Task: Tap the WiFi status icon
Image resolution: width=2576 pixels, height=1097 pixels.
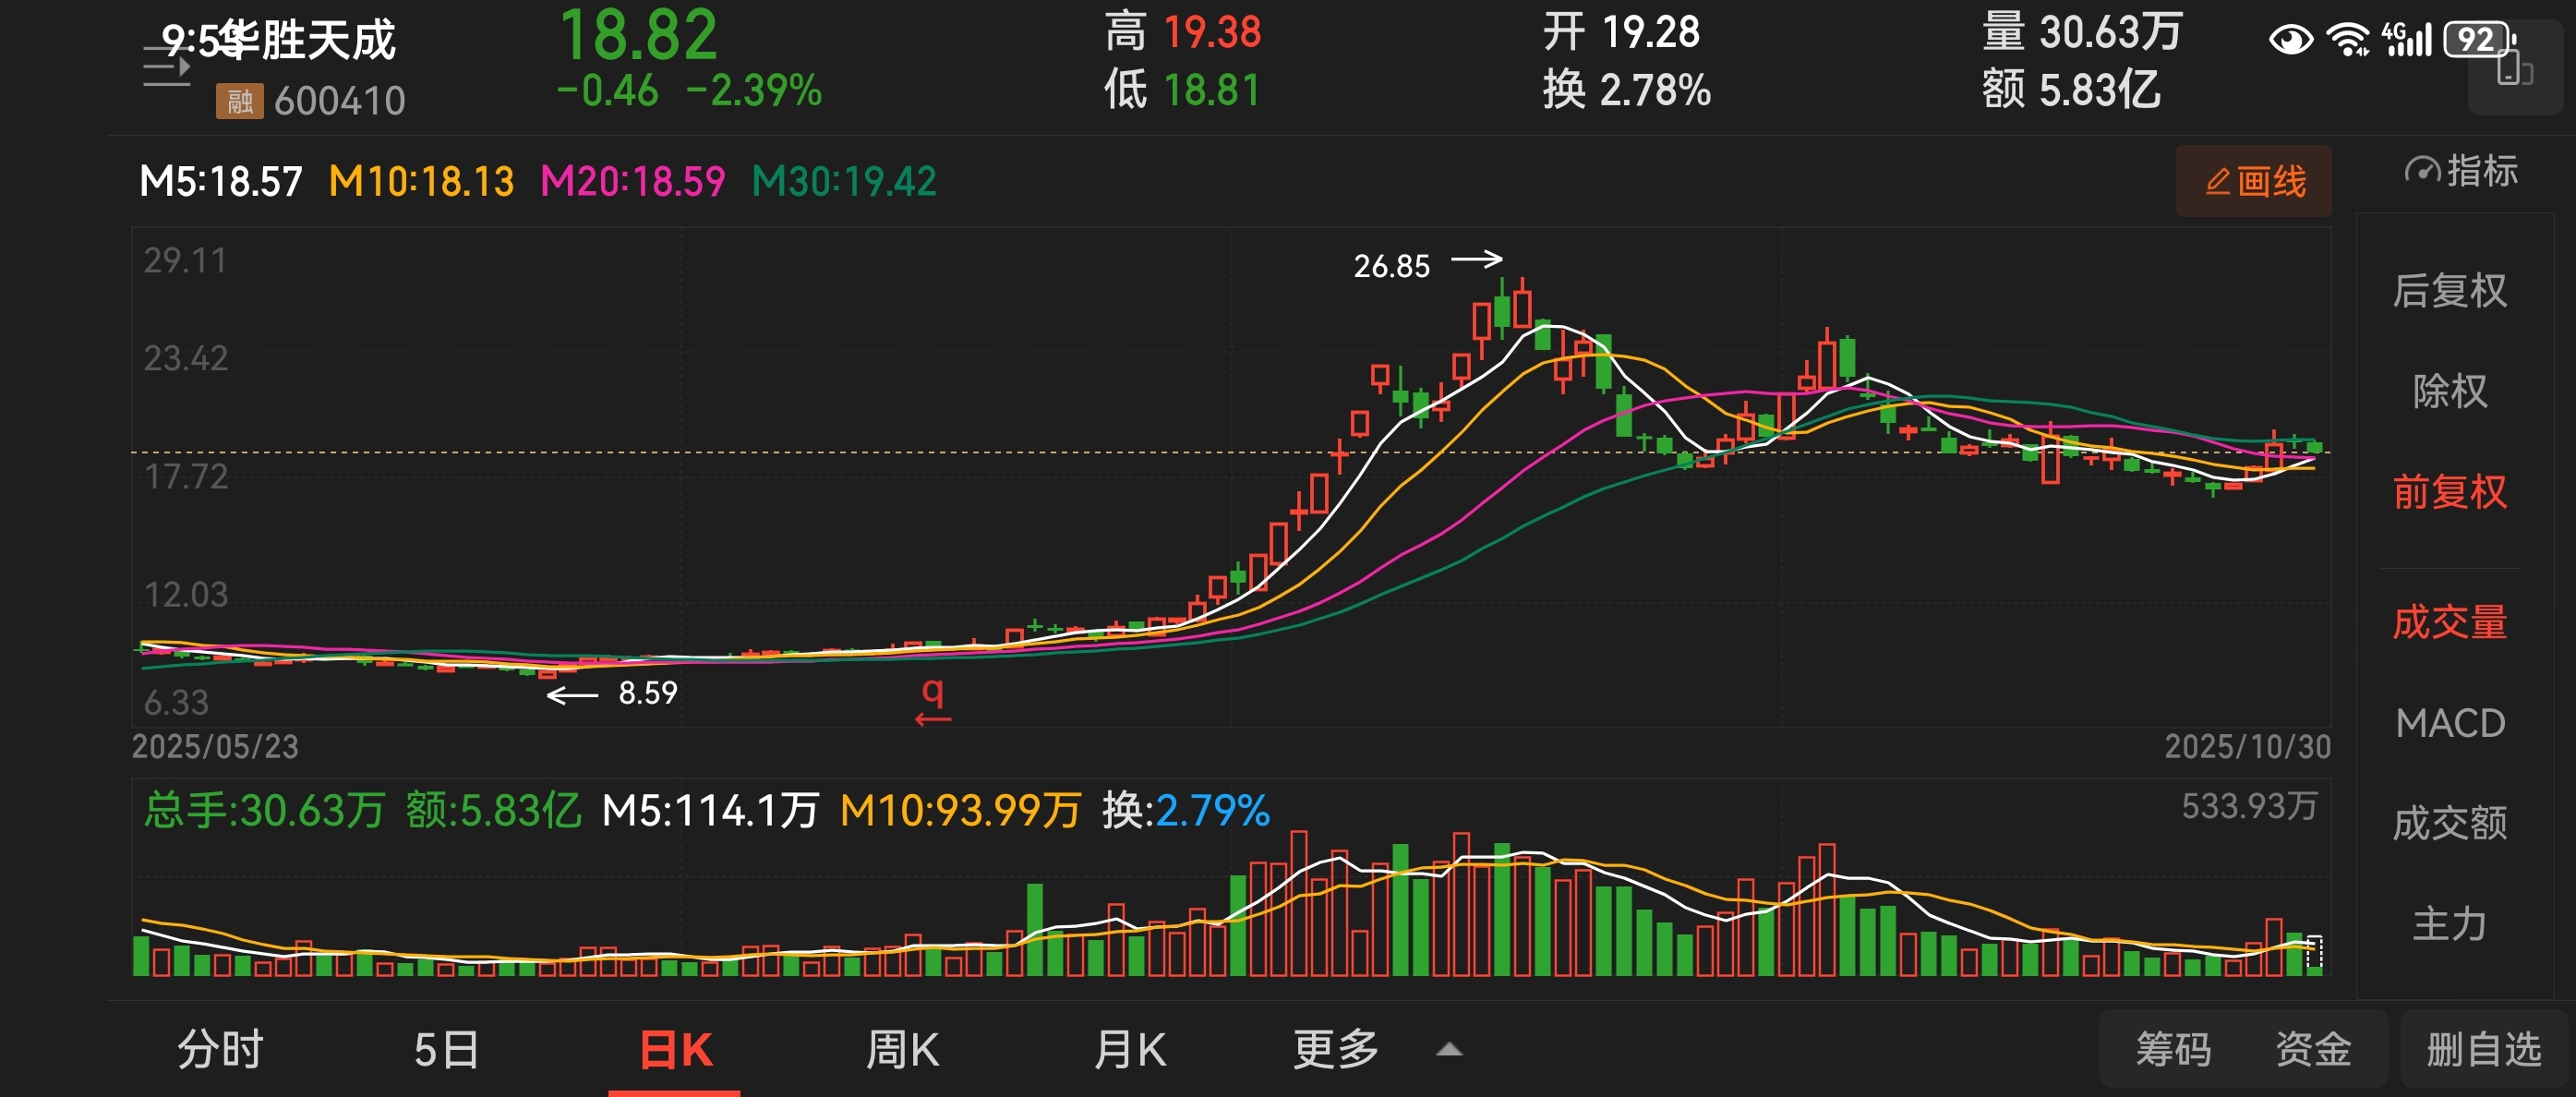Action: [2346, 41]
